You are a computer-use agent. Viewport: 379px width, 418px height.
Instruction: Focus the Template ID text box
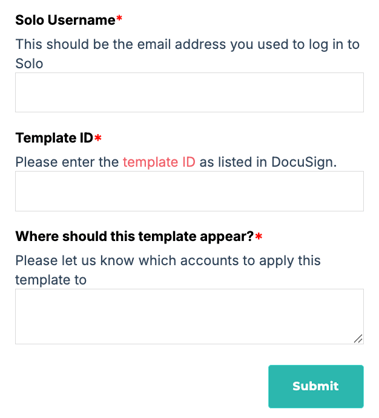(189, 191)
